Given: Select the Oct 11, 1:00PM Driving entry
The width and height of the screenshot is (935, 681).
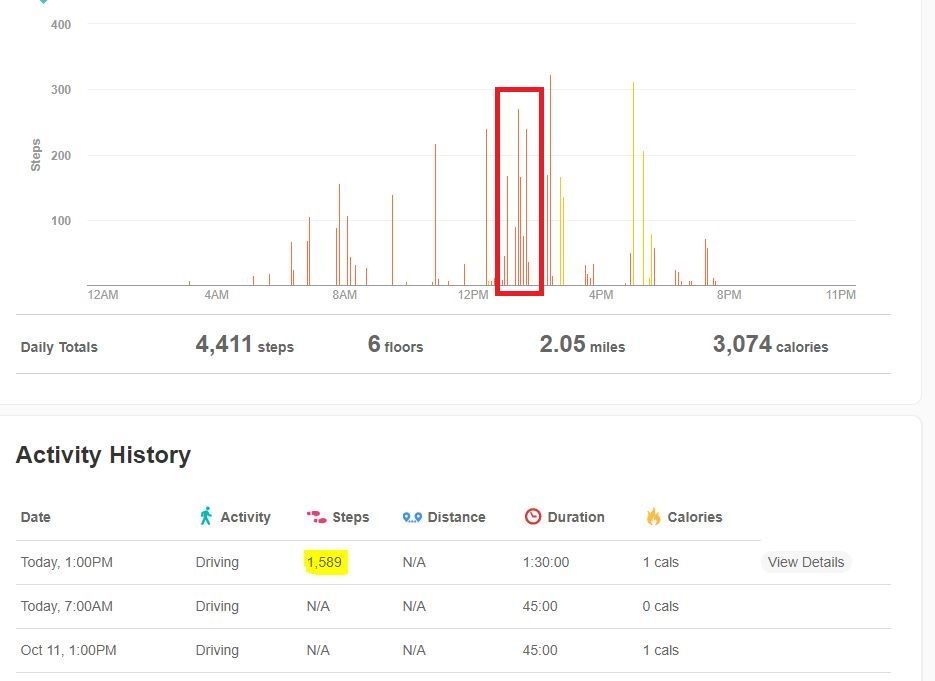Looking at the screenshot, I should tap(453, 651).
